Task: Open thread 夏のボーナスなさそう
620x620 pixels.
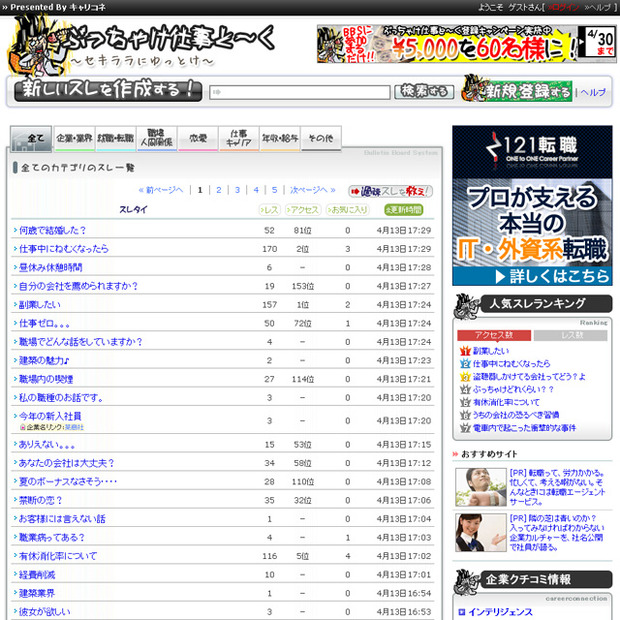Action: 68,482
